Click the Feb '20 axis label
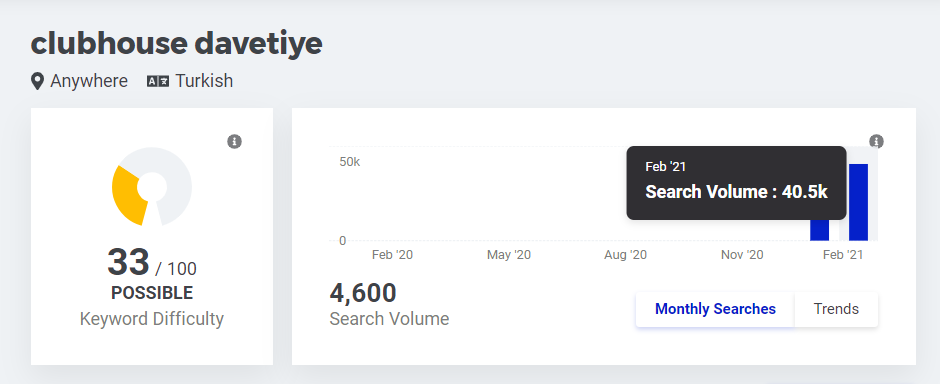 pos(392,255)
